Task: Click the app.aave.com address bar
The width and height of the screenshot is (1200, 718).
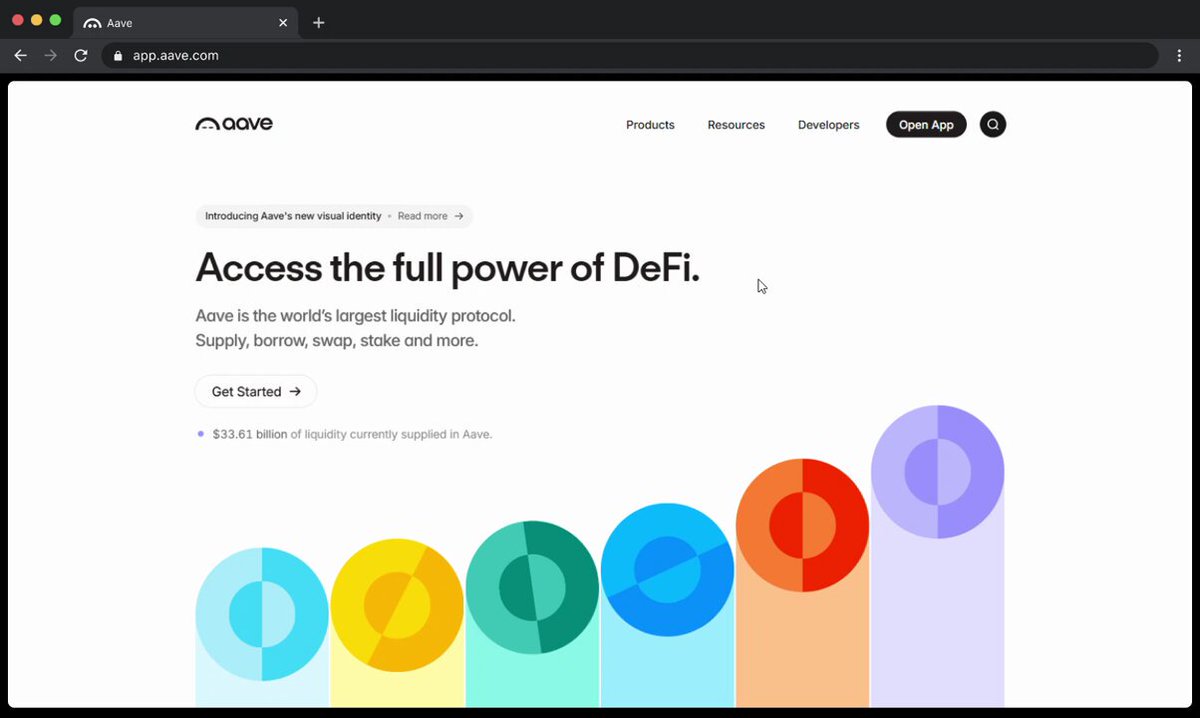Action: coord(630,56)
